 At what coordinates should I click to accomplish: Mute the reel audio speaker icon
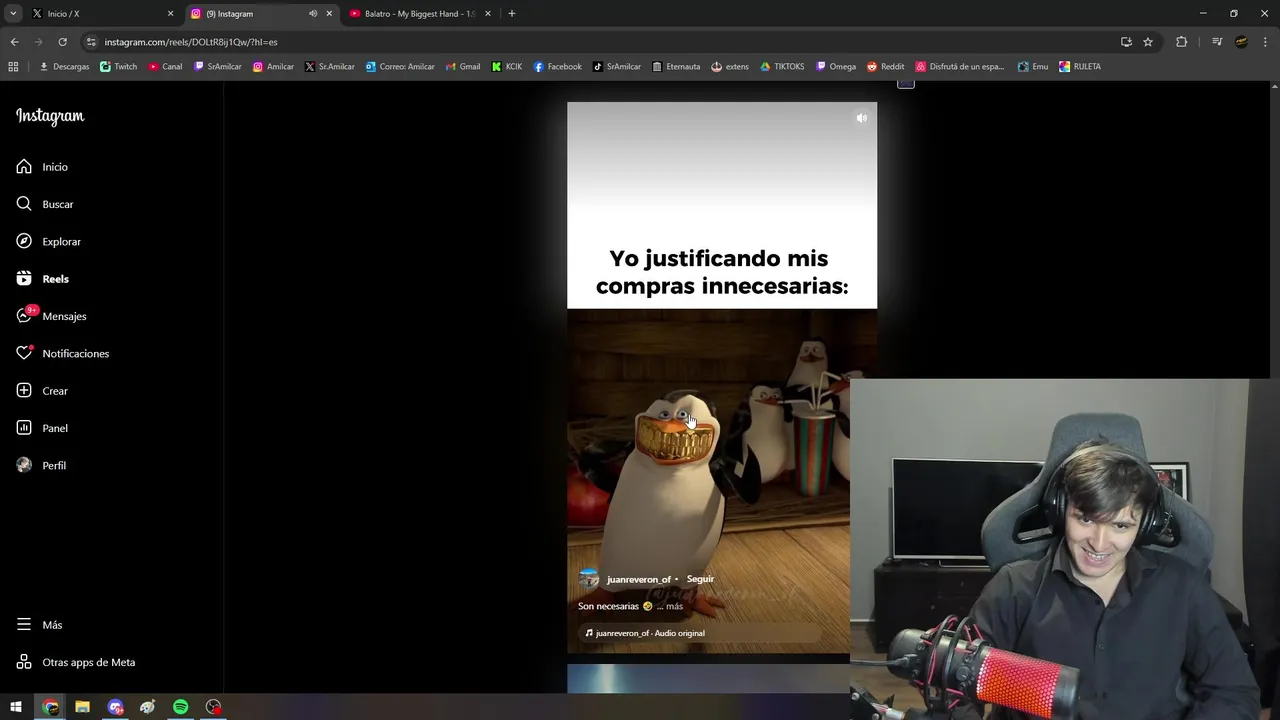[861, 118]
